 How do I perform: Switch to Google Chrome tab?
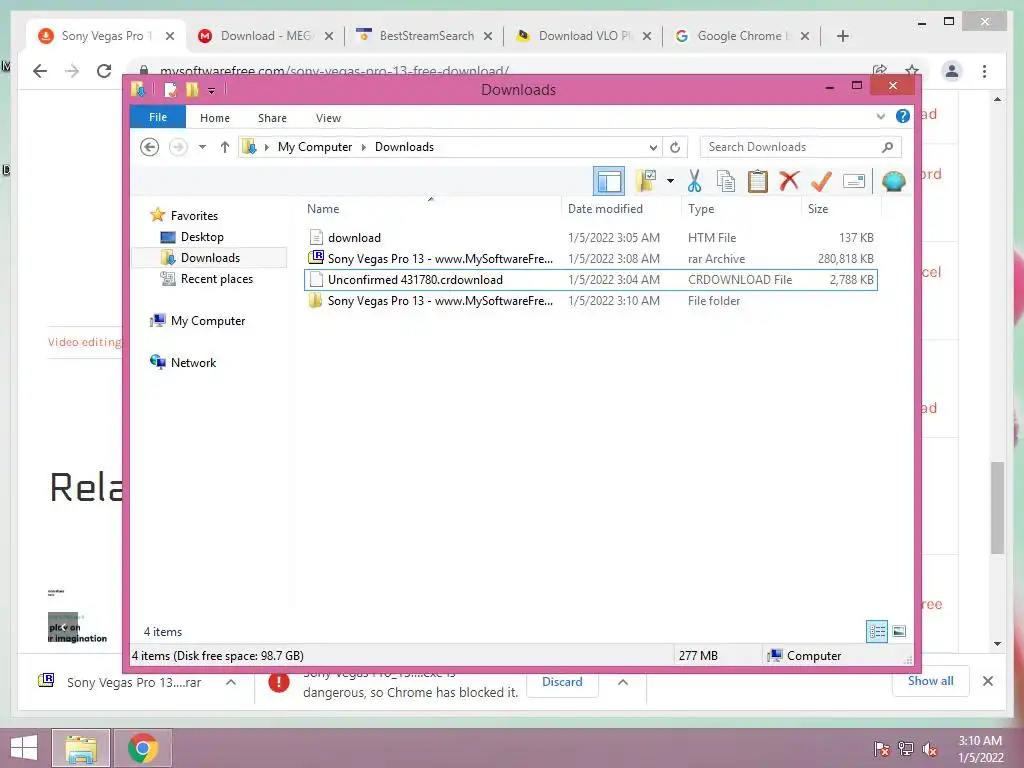point(742,36)
